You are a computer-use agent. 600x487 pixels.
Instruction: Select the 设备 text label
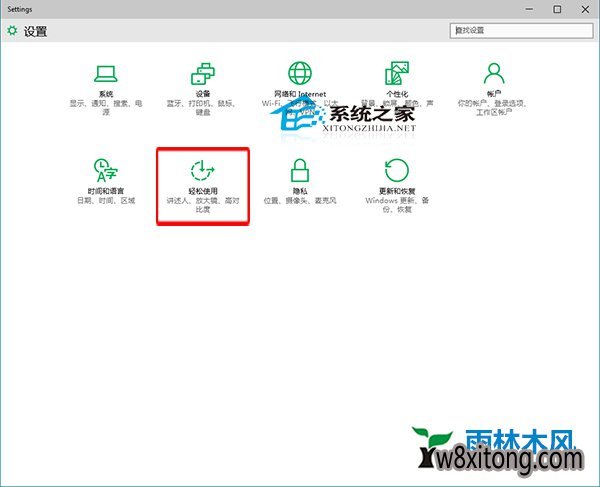click(202, 95)
